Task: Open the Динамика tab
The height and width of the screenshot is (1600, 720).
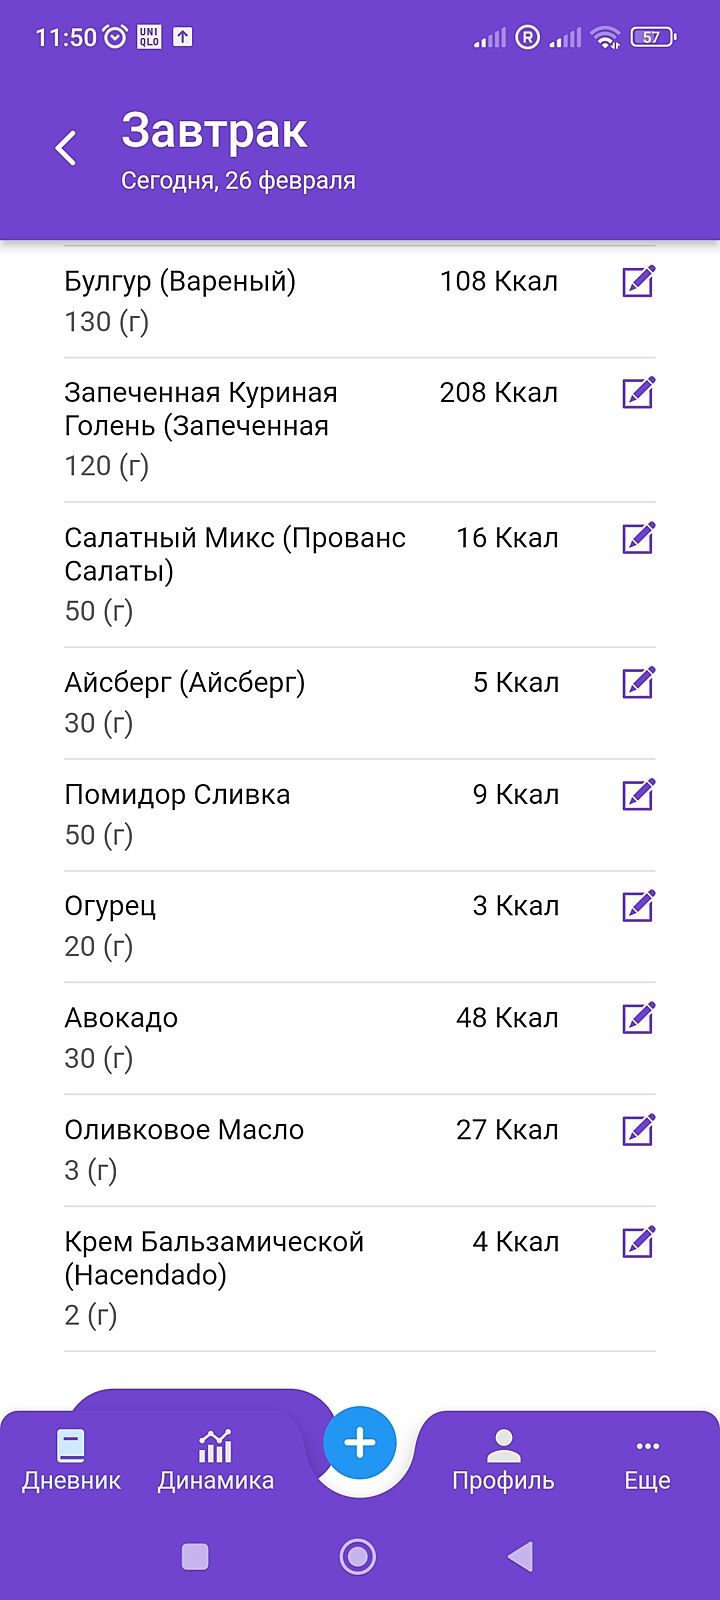Action: click(x=215, y=1461)
